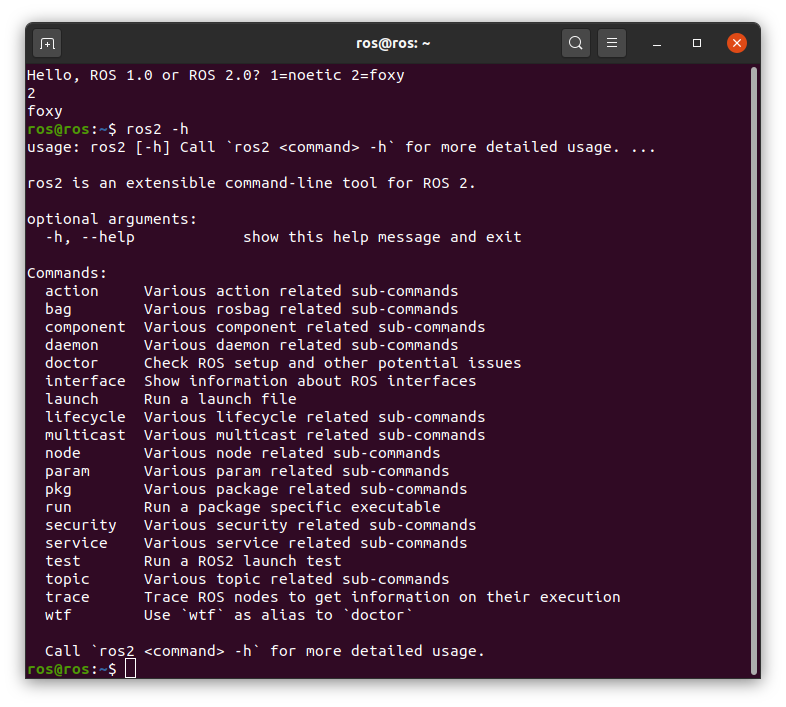The height and width of the screenshot is (707, 786).
Task: Click the 'usage: ros2 [-h]' line
Action: pyautogui.click(x=341, y=147)
